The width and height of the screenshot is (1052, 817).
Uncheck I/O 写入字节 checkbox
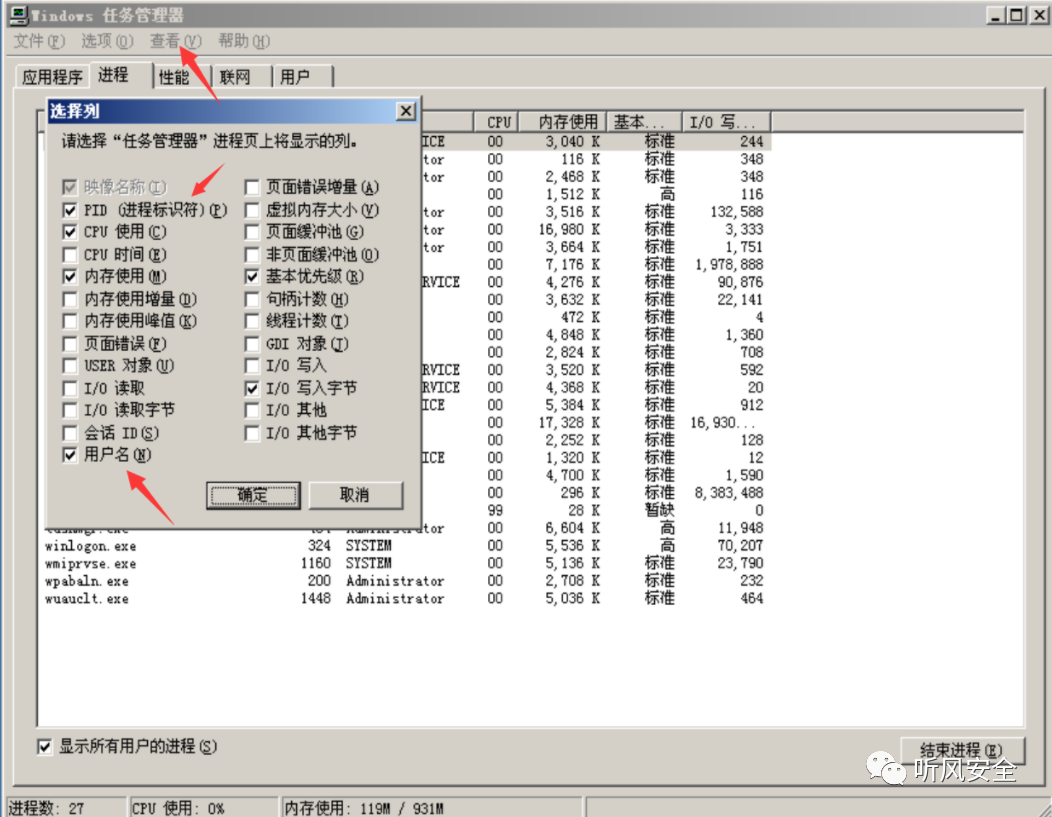point(252,388)
